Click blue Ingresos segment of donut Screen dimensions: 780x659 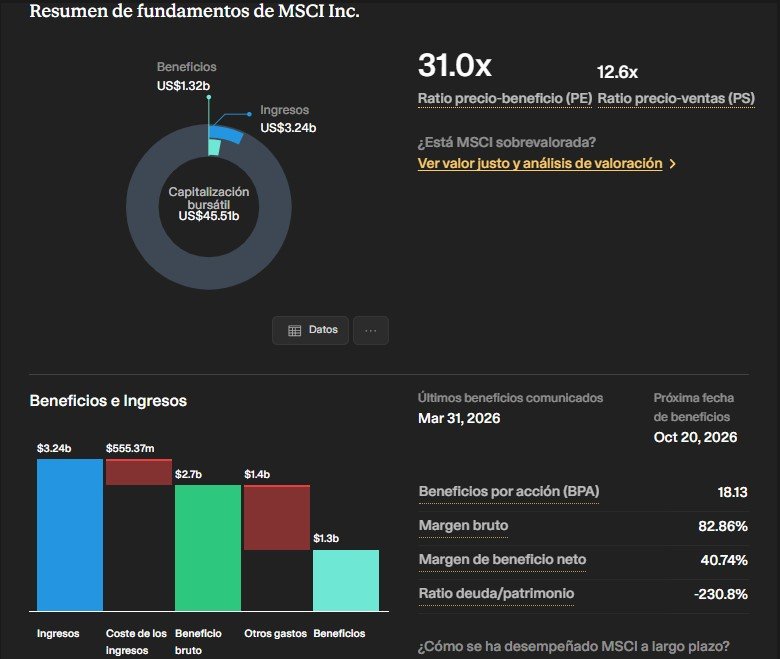click(x=226, y=133)
